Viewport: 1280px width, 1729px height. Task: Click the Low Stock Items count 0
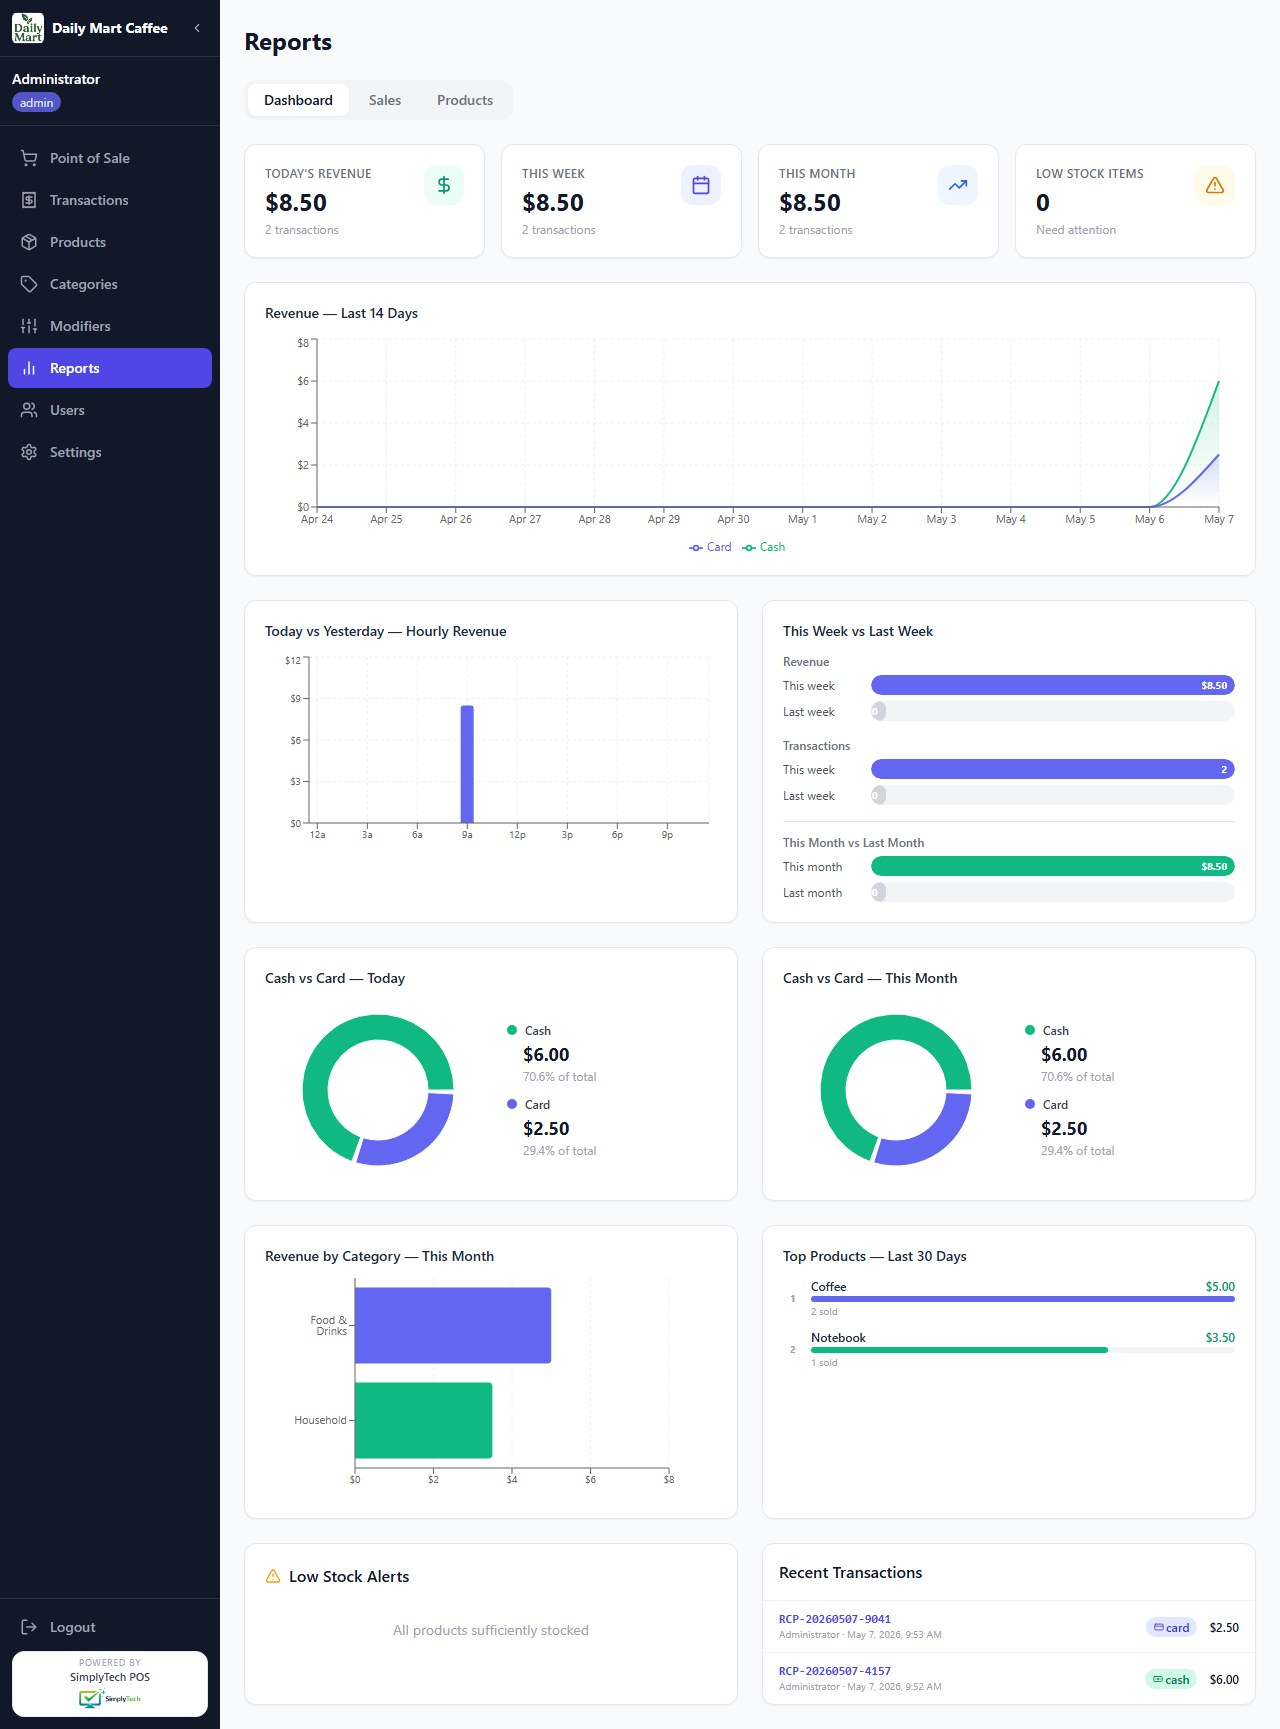pos(1043,203)
